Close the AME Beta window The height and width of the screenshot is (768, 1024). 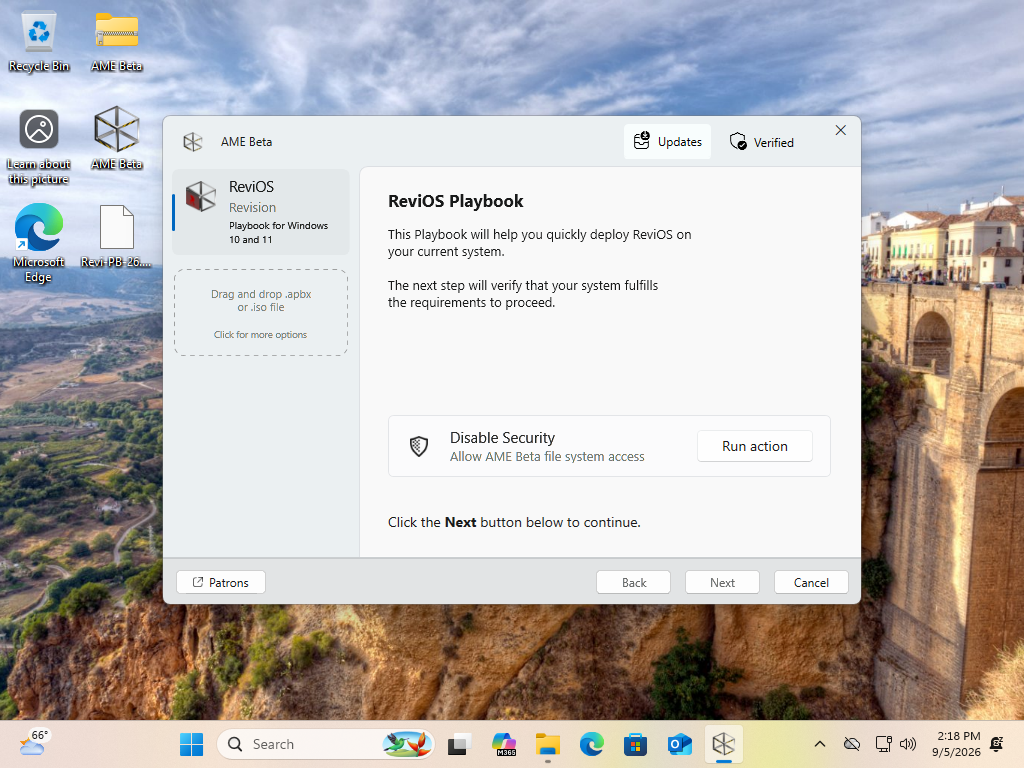click(840, 131)
